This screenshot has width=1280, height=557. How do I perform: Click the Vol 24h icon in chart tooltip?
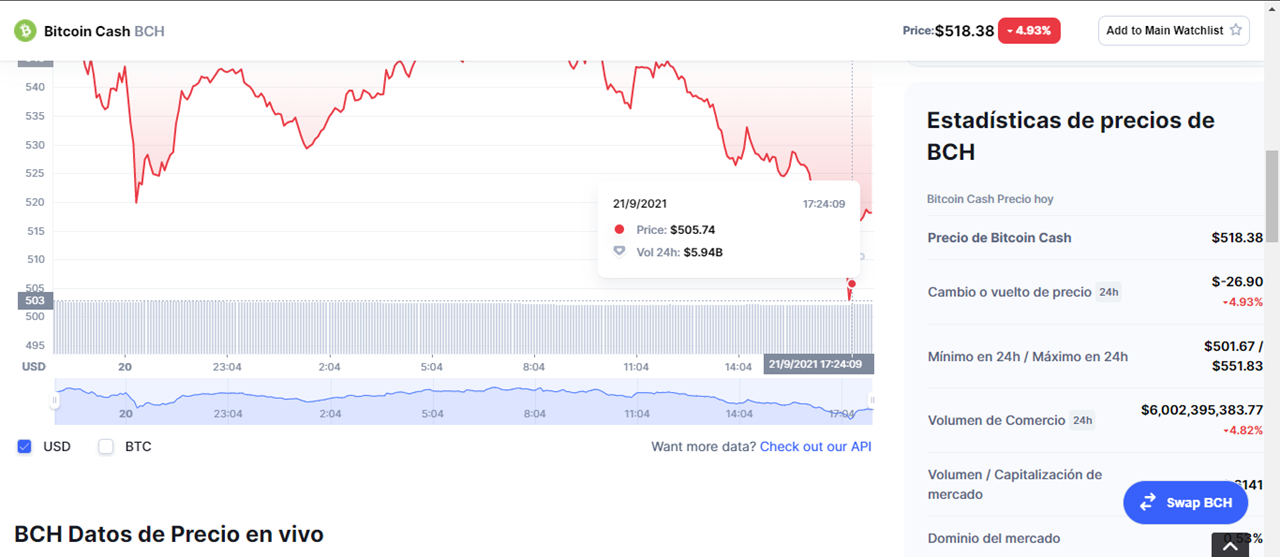[x=619, y=252]
